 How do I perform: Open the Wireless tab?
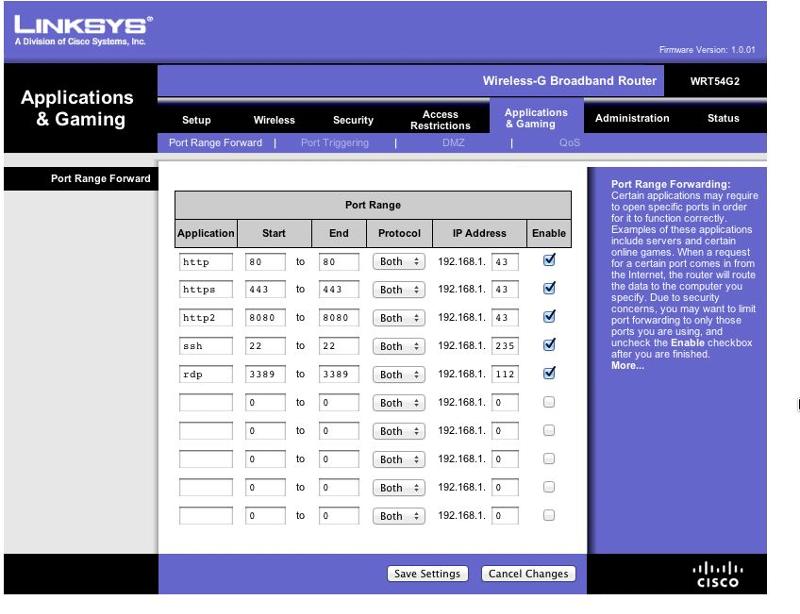click(274, 120)
